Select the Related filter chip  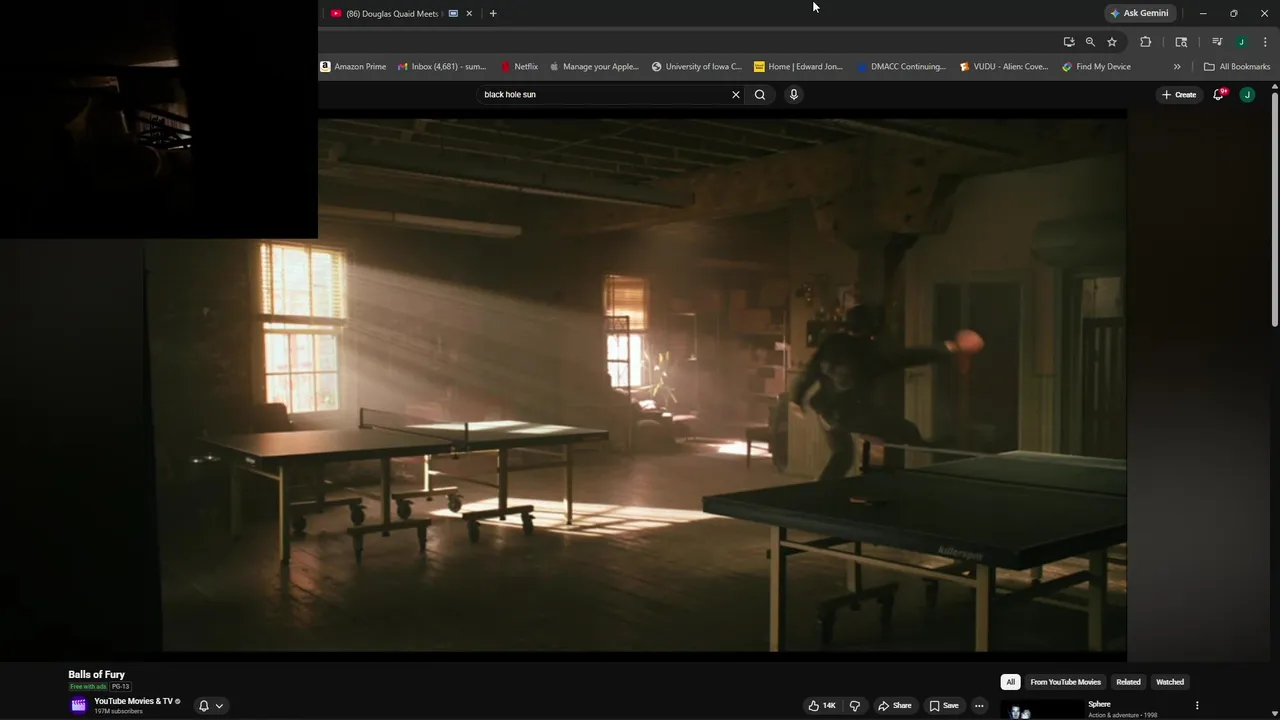click(1128, 682)
